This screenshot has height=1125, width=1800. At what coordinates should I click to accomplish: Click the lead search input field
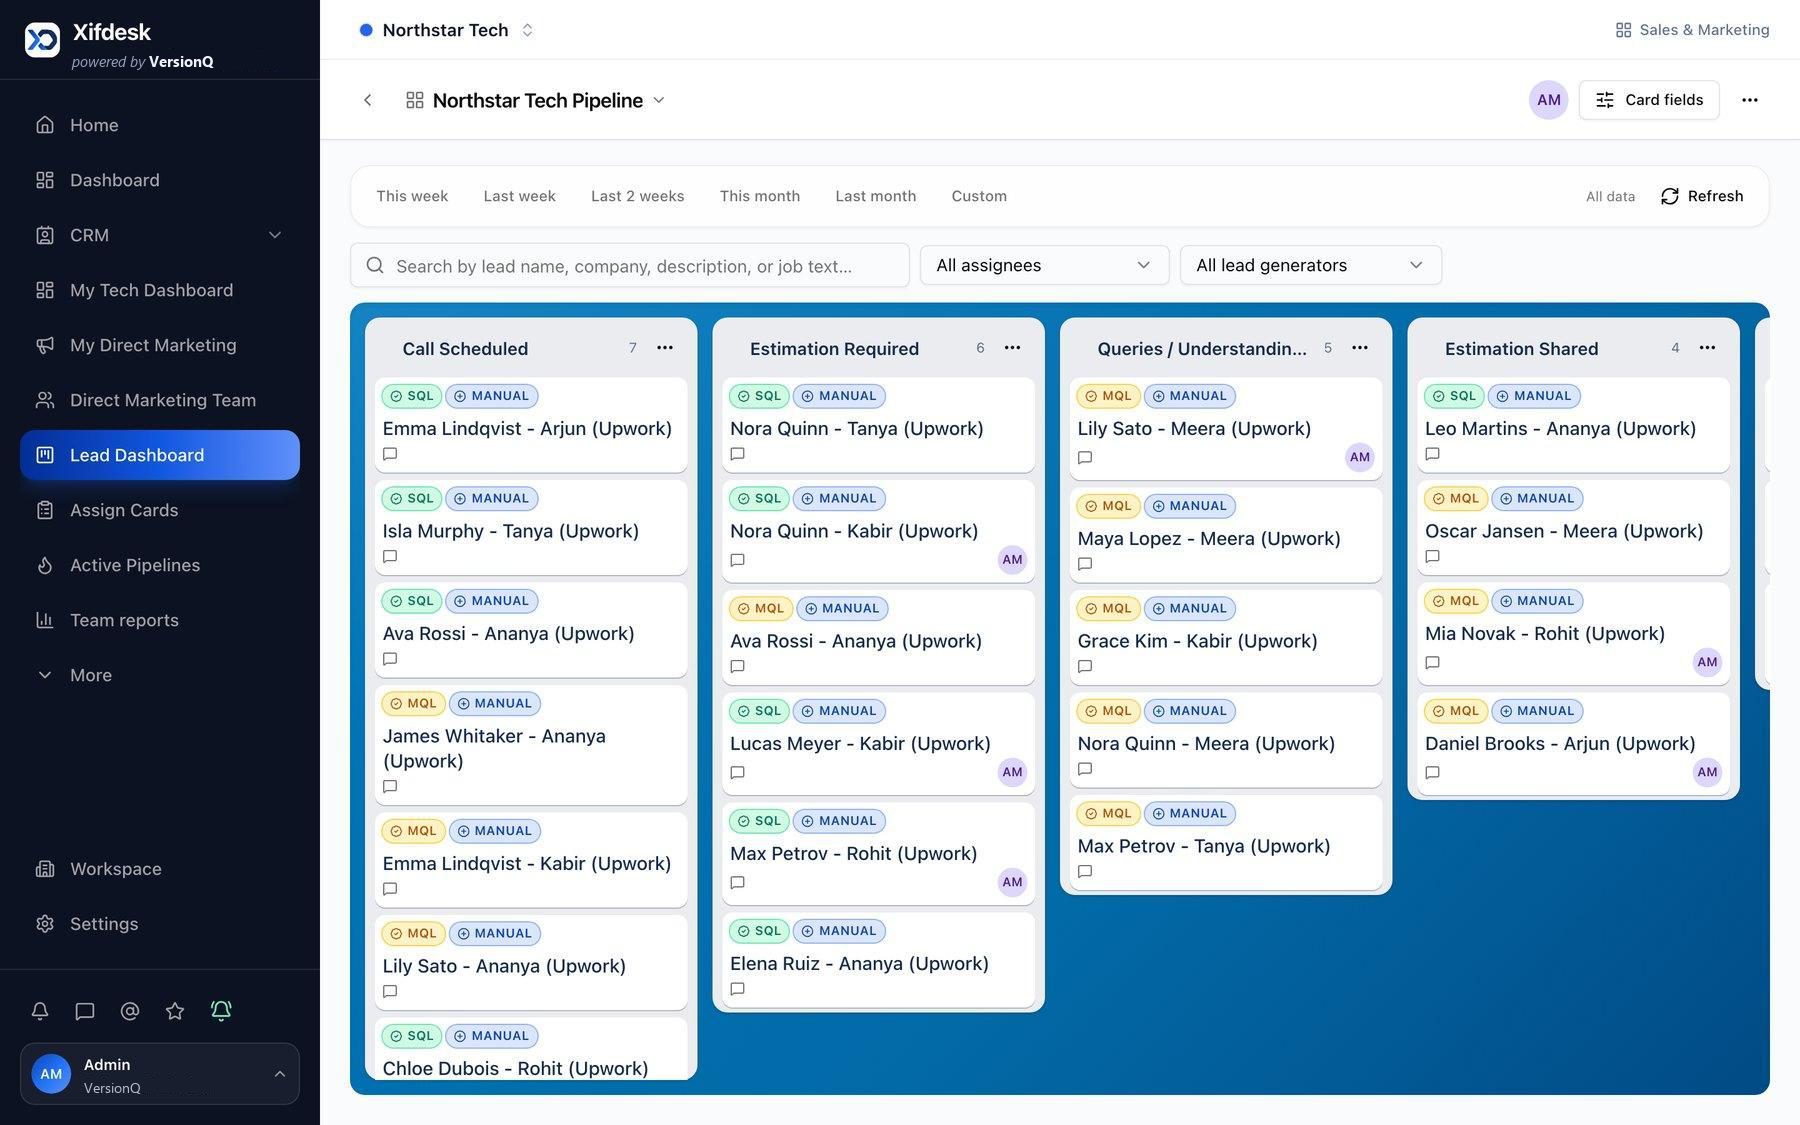coord(630,265)
